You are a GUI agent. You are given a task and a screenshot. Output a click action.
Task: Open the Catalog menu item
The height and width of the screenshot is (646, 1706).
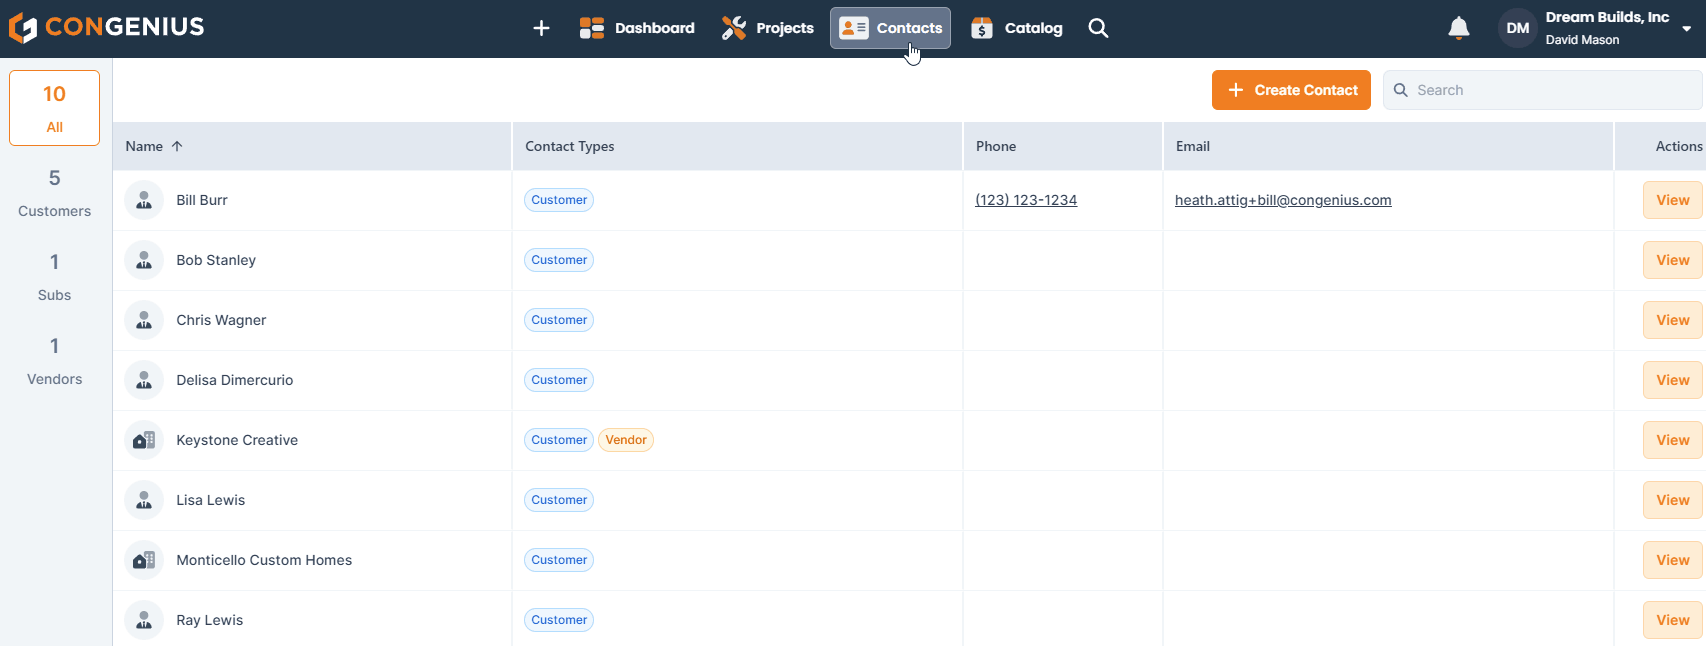point(1017,28)
